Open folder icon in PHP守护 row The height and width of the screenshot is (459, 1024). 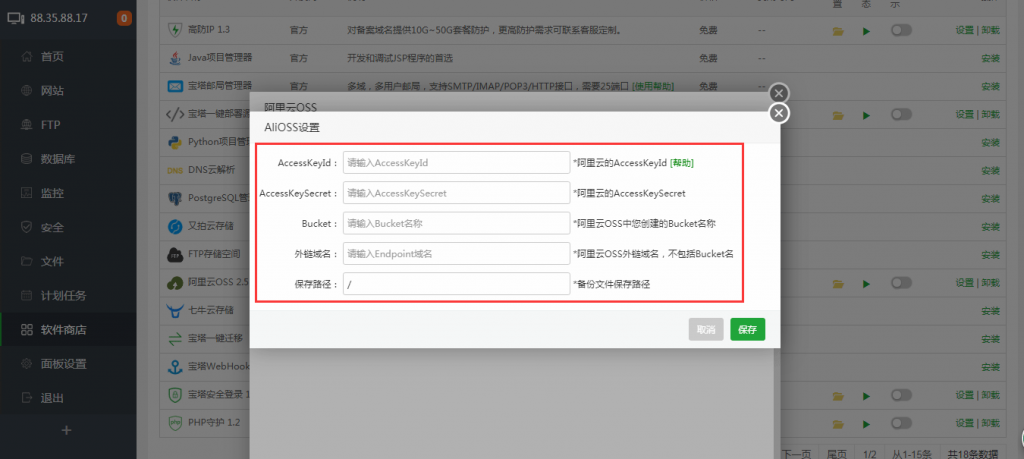[x=839, y=424]
